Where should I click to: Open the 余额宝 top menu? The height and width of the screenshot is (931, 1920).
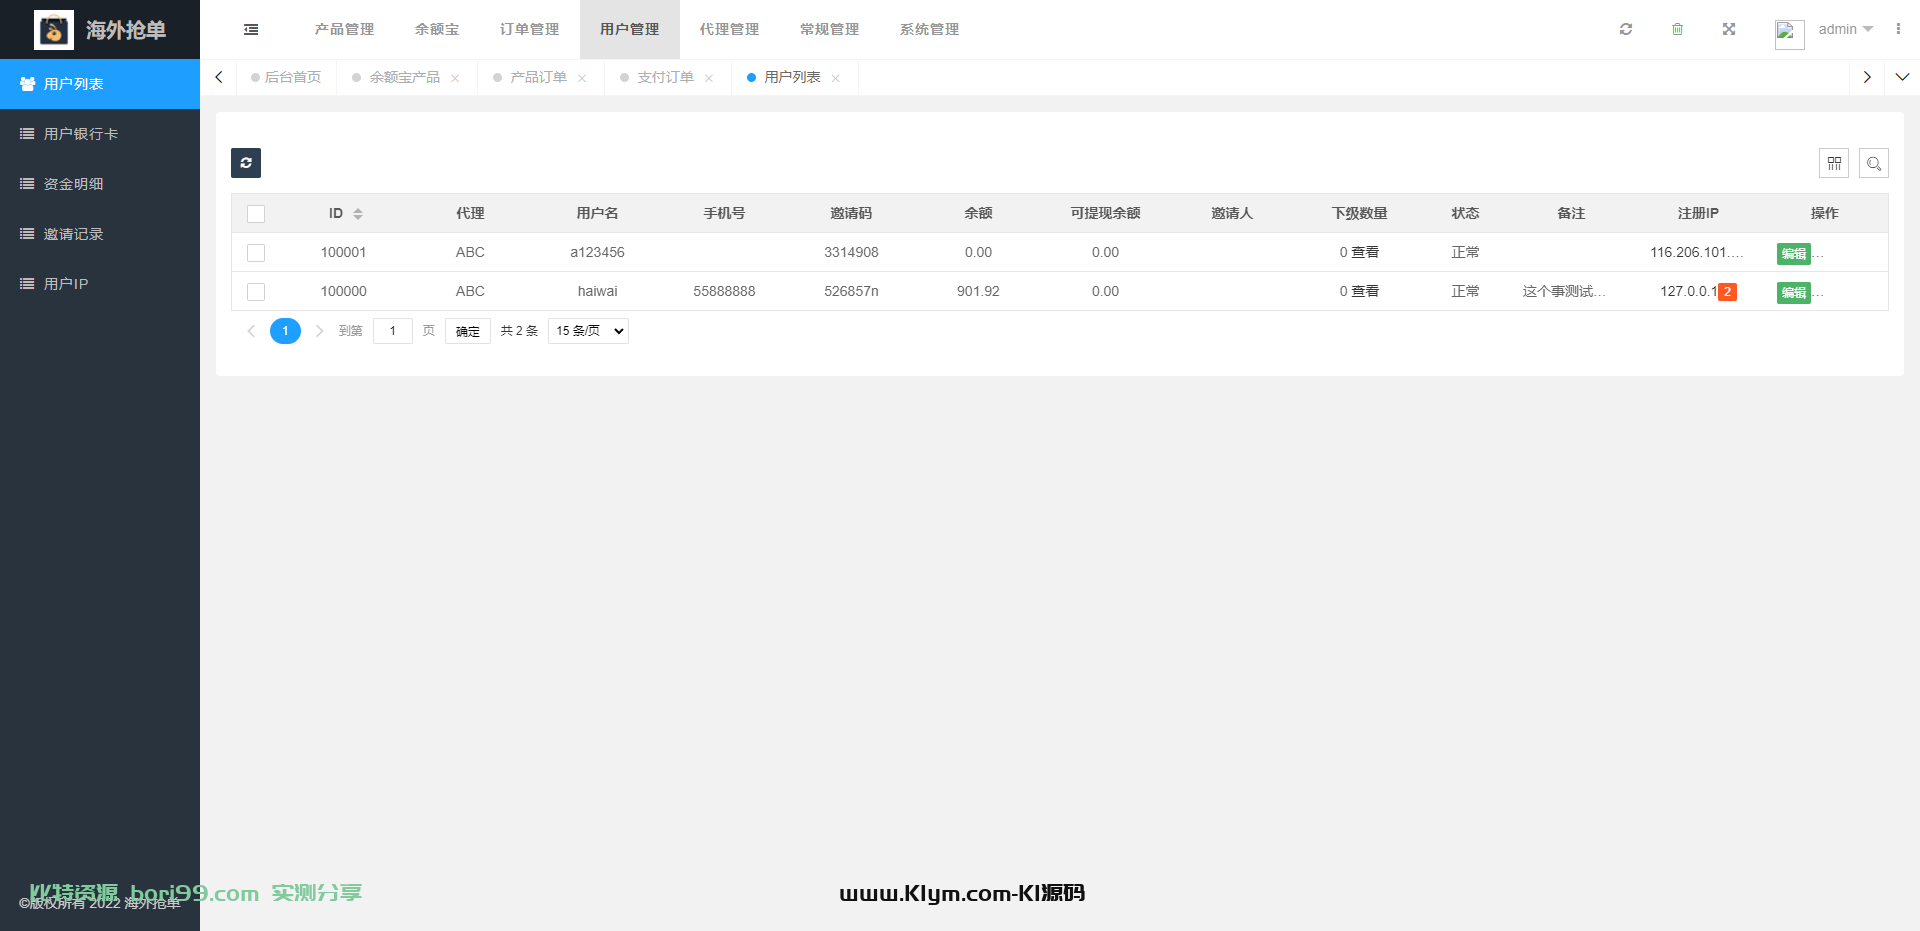(x=437, y=29)
